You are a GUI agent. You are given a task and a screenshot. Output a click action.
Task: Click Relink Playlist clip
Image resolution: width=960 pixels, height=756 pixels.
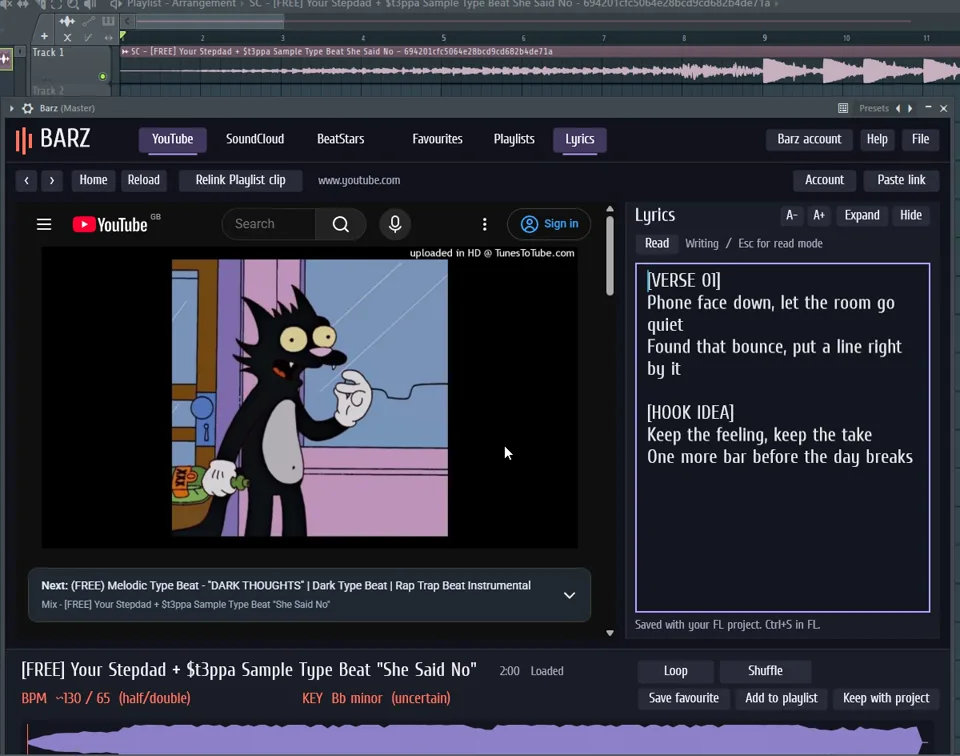[x=241, y=181]
